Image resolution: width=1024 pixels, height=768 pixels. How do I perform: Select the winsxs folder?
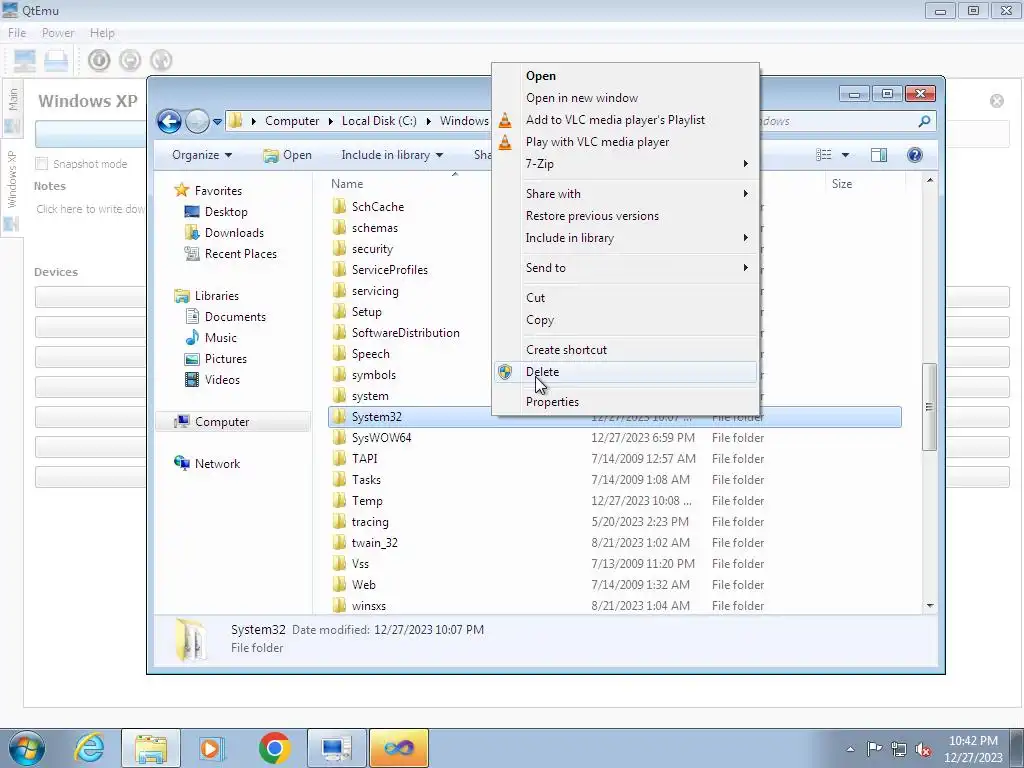tap(368, 606)
